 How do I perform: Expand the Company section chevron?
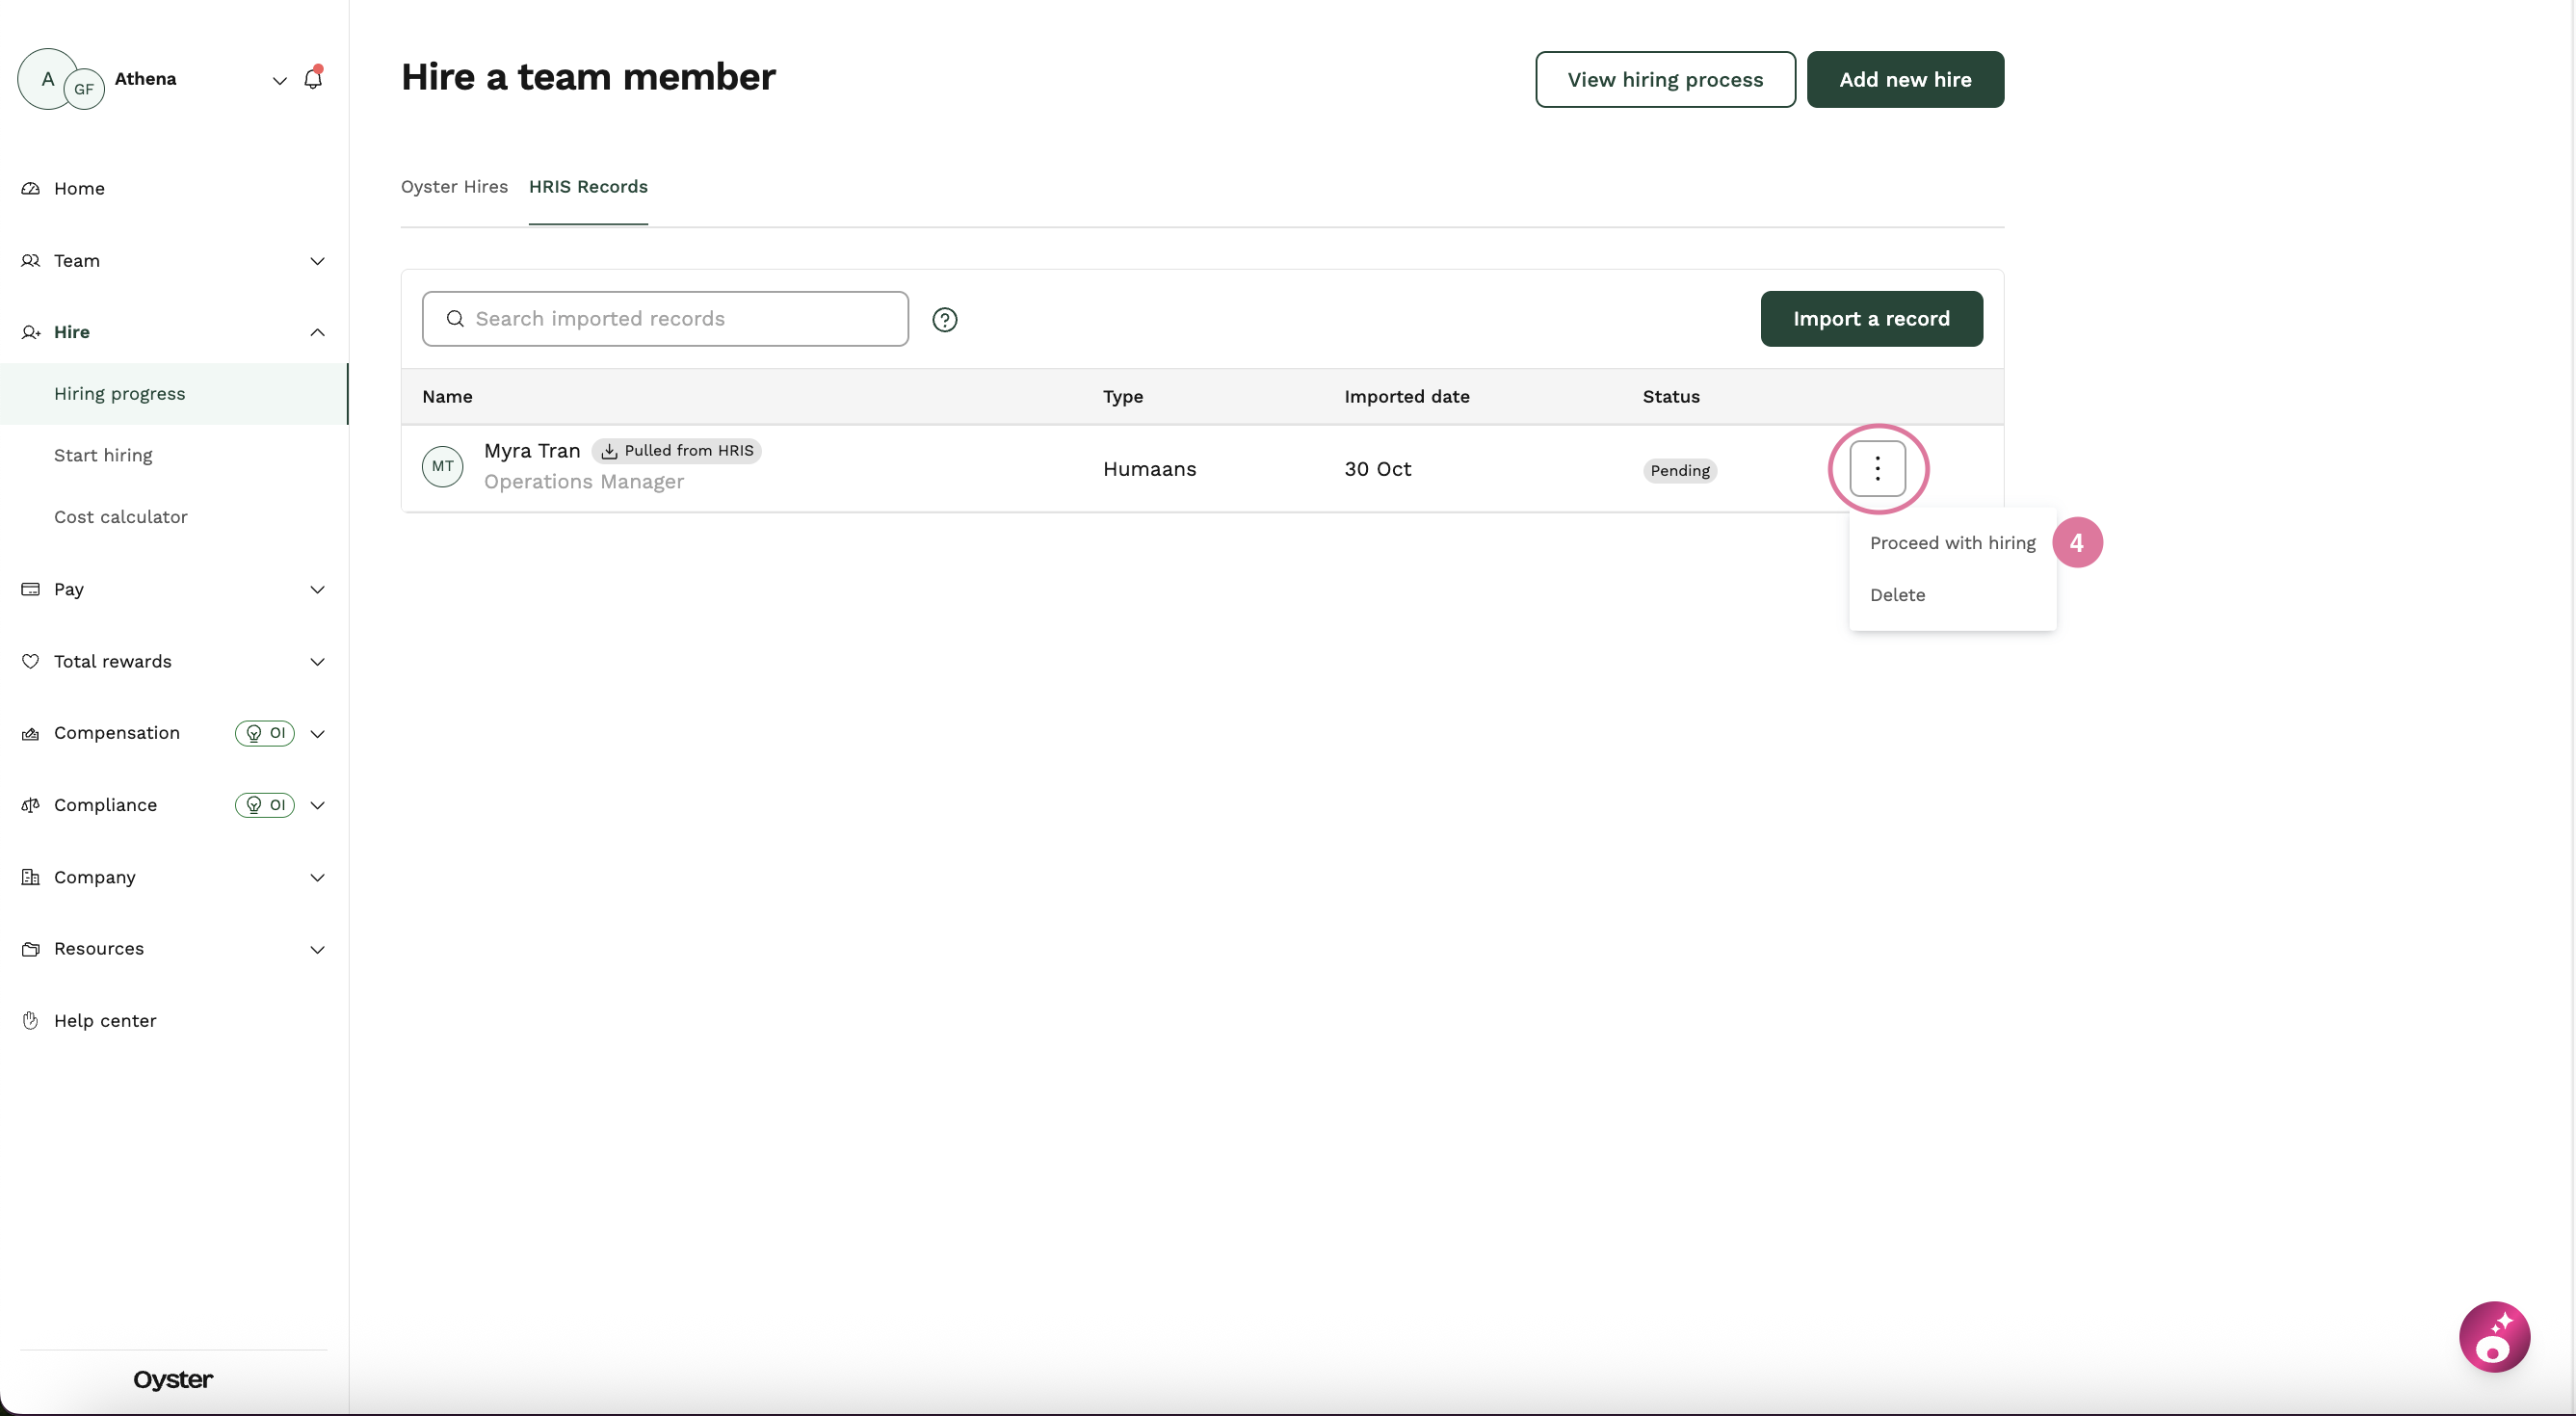(x=317, y=878)
